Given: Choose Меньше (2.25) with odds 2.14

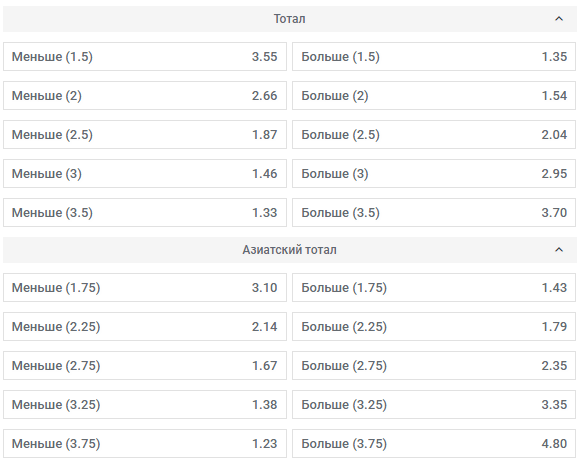Looking at the screenshot, I should (145, 326).
